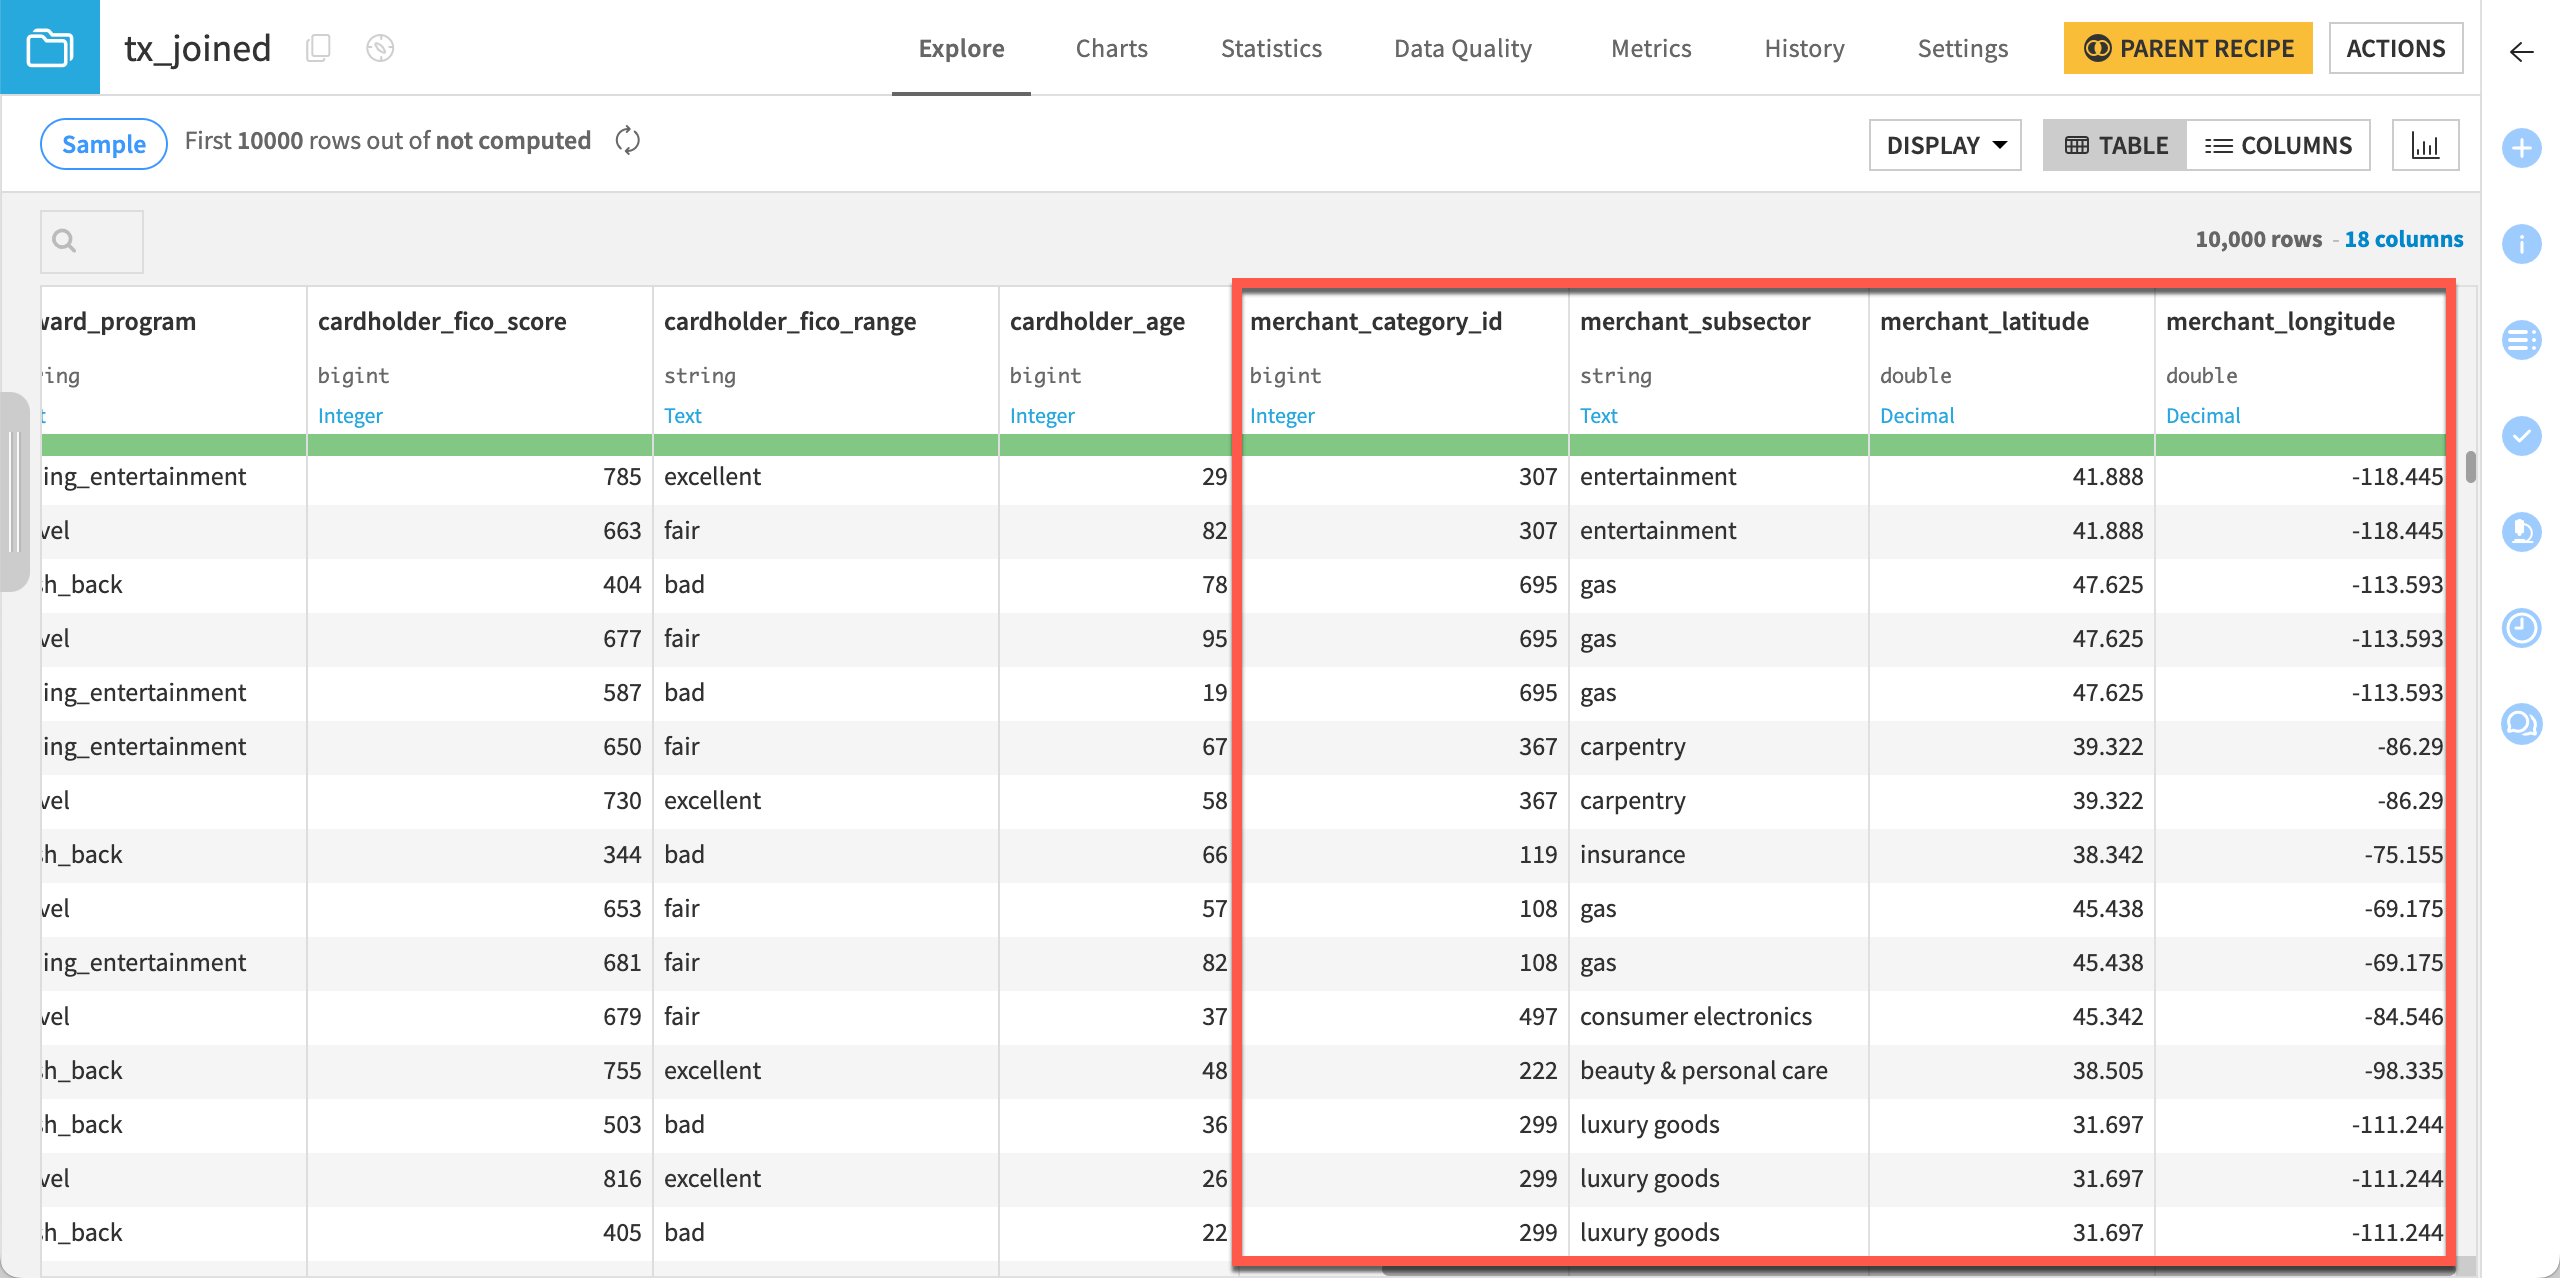
Task: Click the refresh sample icon
Action: (628, 141)
